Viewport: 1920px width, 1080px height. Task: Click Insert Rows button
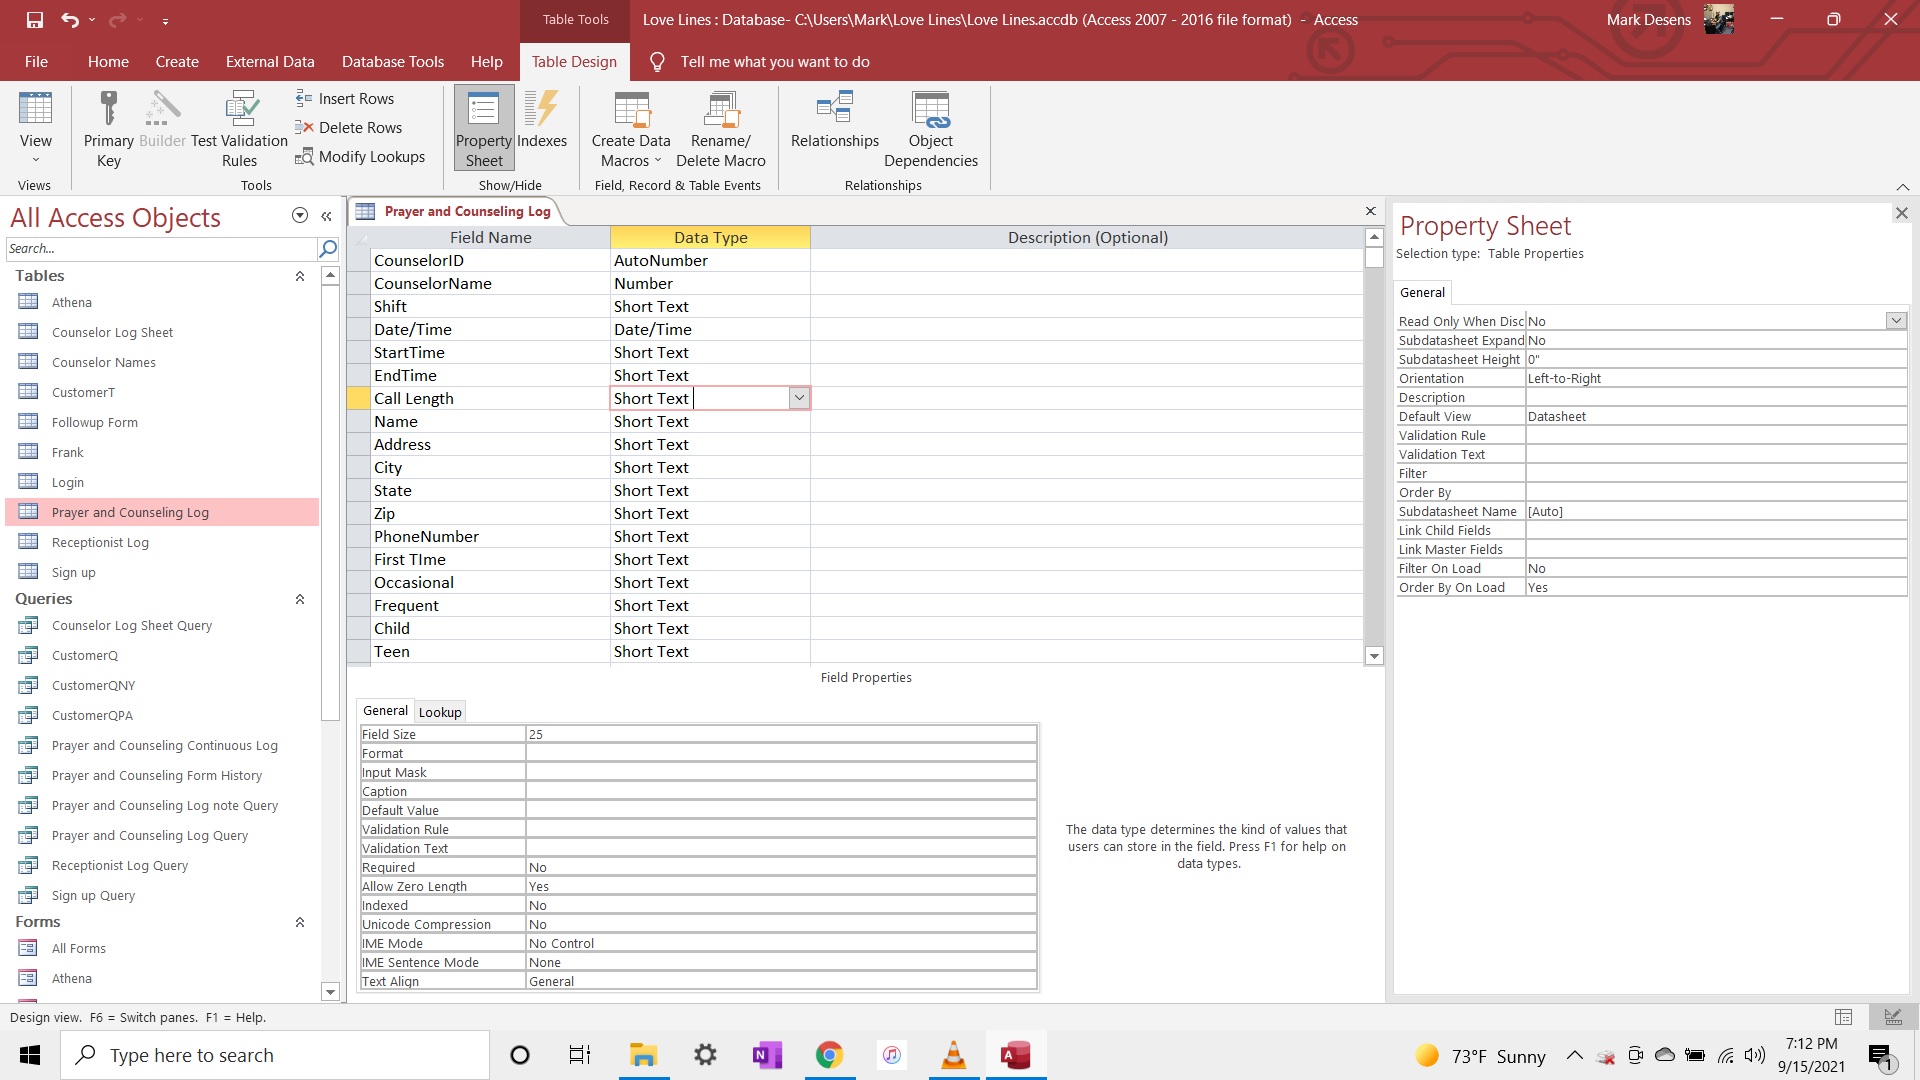pyautogui.click(x=345, y=98)
